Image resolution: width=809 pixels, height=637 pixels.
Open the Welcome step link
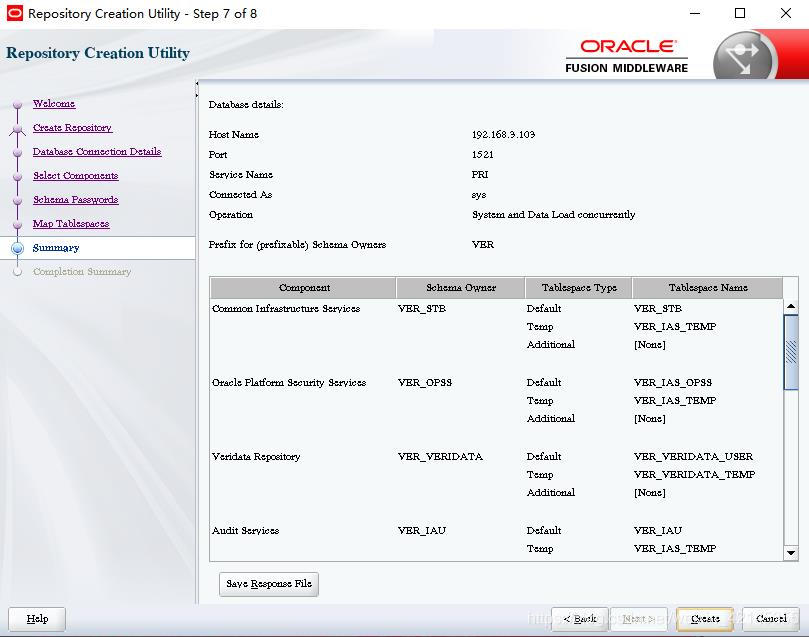click(54, 104)
